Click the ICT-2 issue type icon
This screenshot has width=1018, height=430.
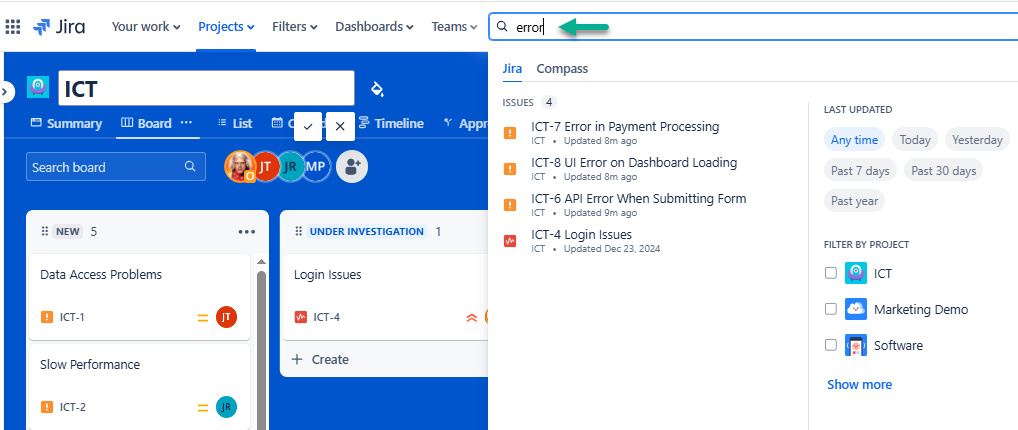(47, 407)
